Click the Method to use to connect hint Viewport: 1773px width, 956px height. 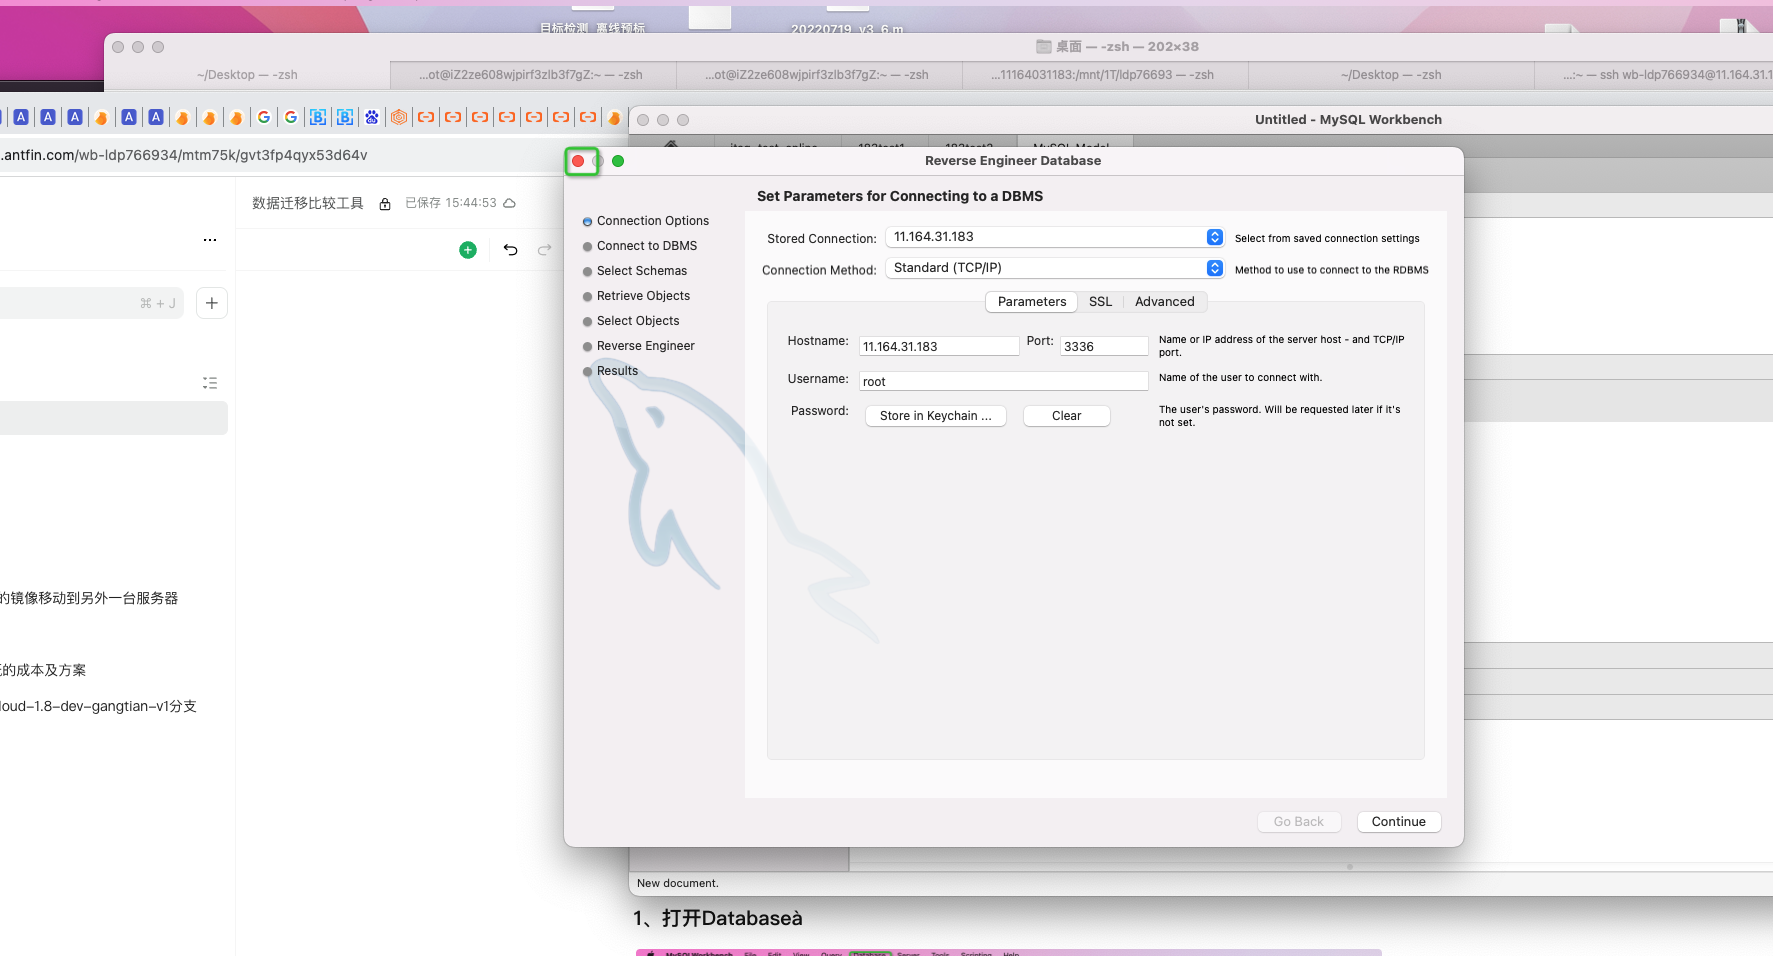pyautogui.click(x=1331, y=270)
